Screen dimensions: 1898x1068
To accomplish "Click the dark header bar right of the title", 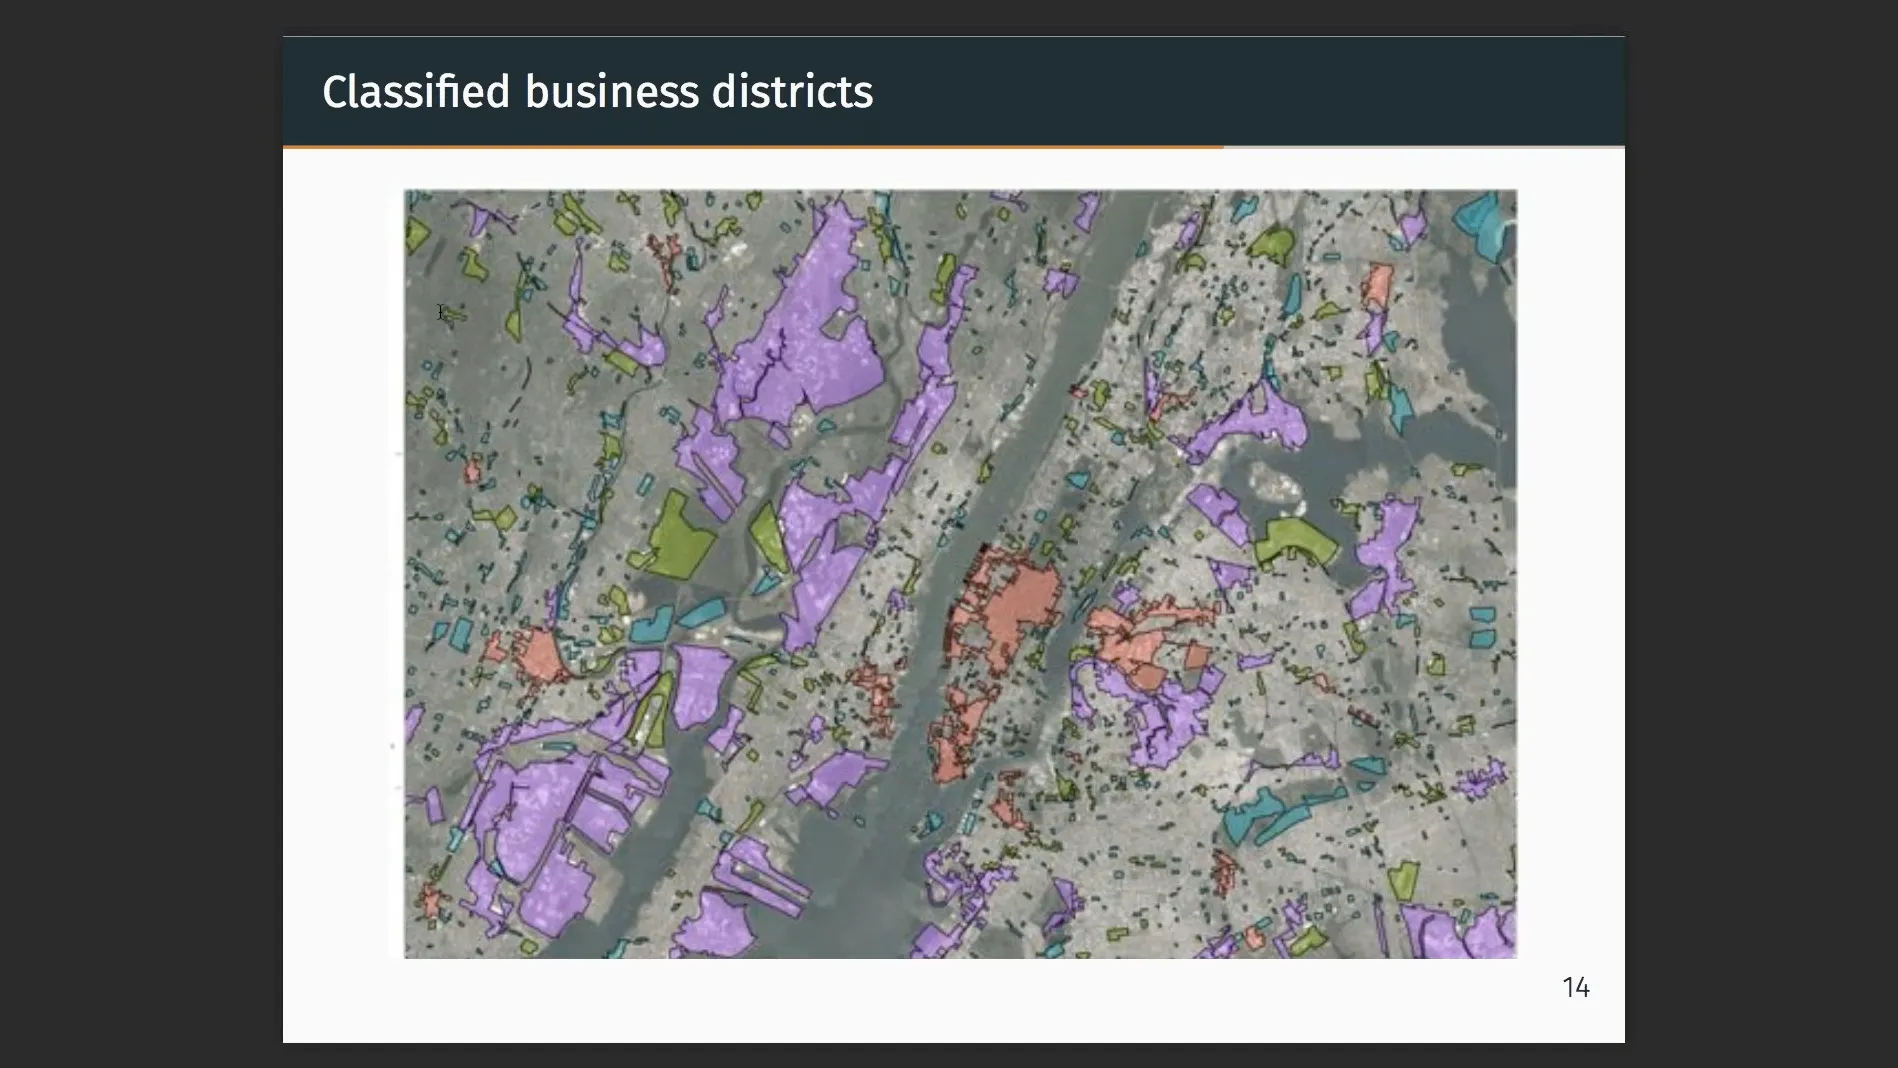I will click(x=1250, y=92).
